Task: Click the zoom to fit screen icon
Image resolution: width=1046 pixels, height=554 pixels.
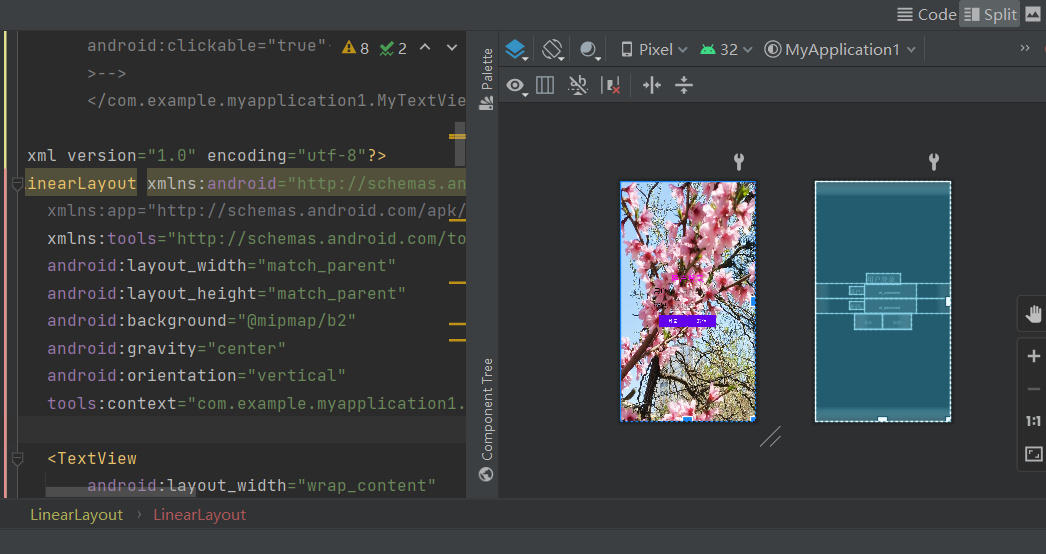Action: [1033, 454]
